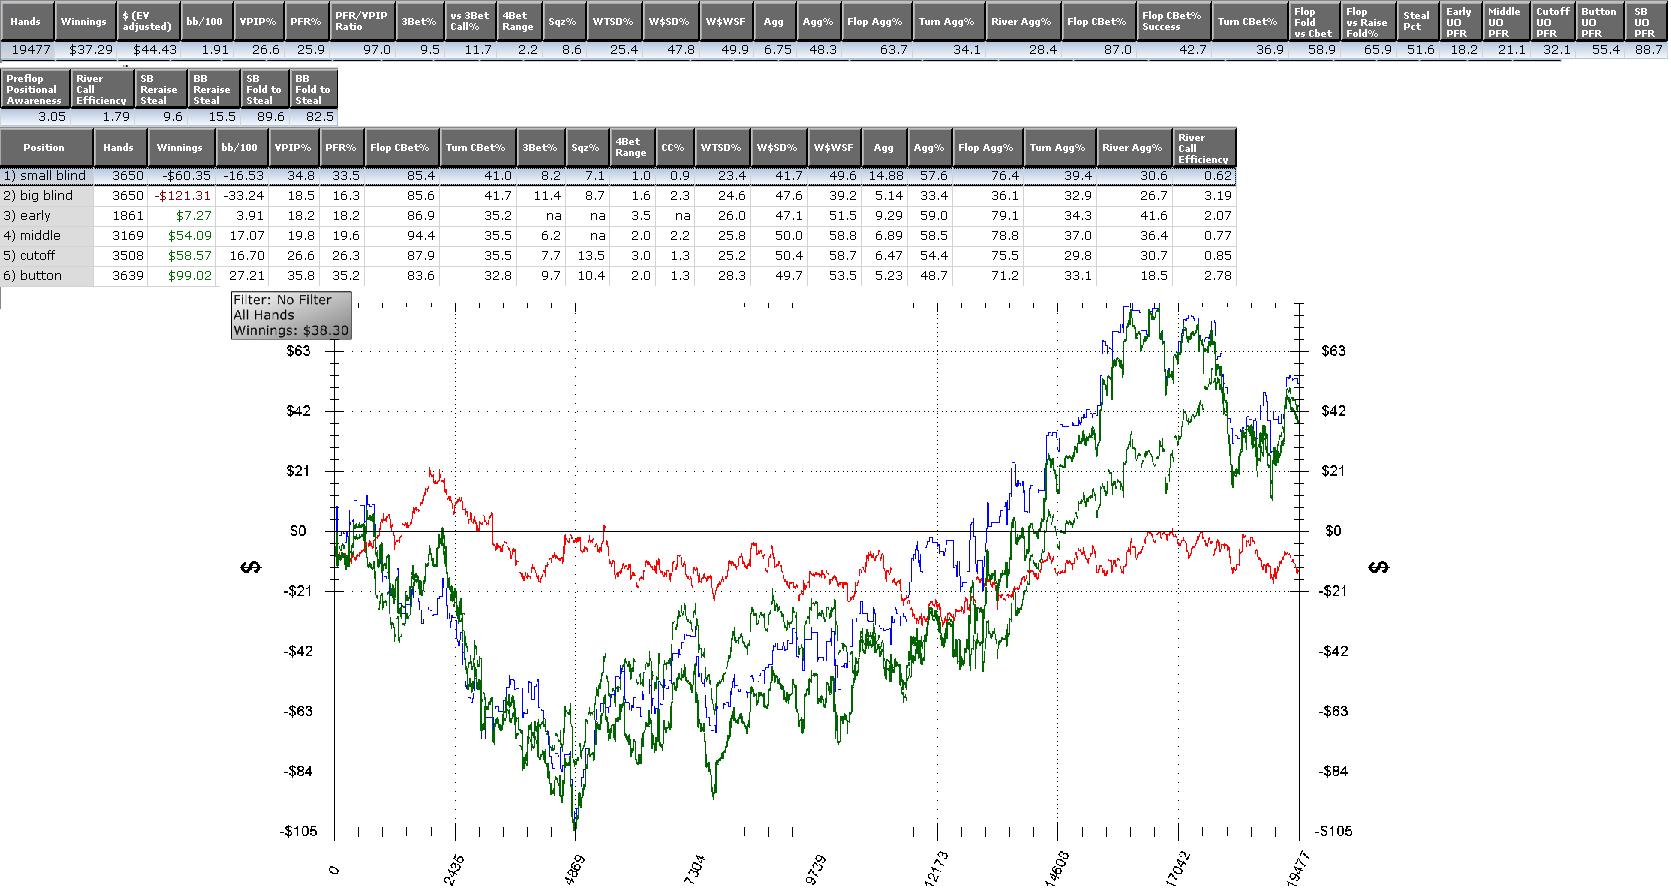Click the Early UO PFR header
This screenshot has height=893, width=1671.
[x=1461, y=21]
